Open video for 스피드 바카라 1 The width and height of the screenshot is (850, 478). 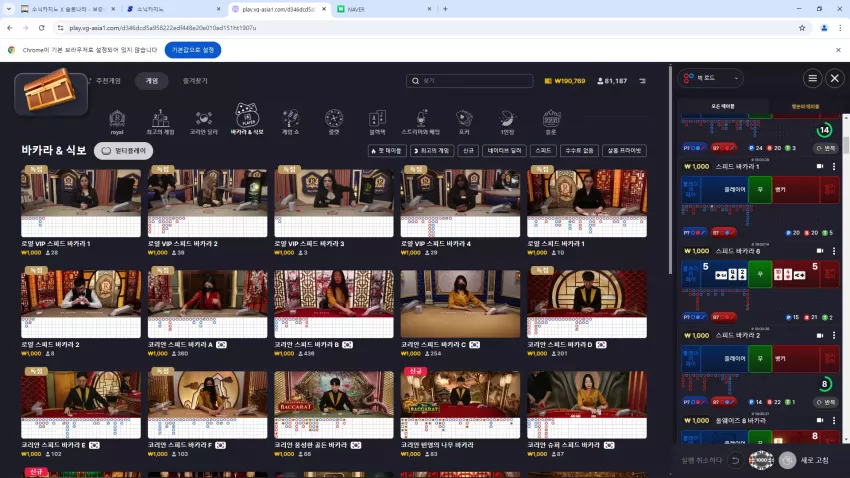click(x=820, y=166)
